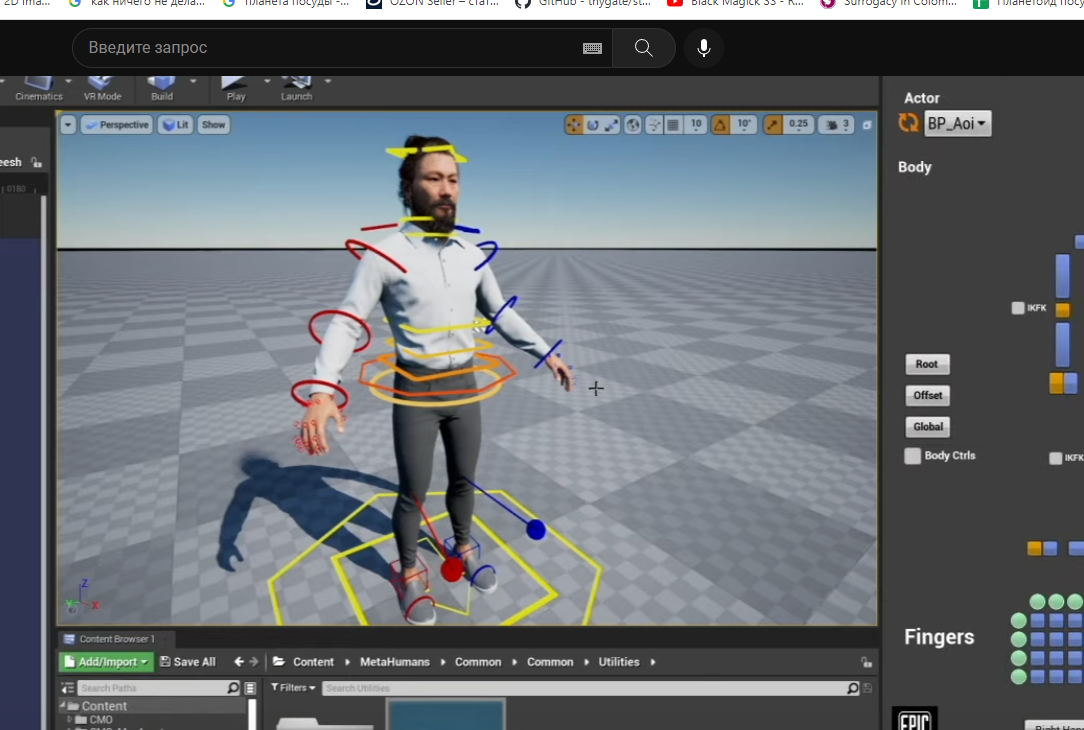Expand the content Filters dropdown
This screenshot has width=1084, height=730.
click(292, 688)
